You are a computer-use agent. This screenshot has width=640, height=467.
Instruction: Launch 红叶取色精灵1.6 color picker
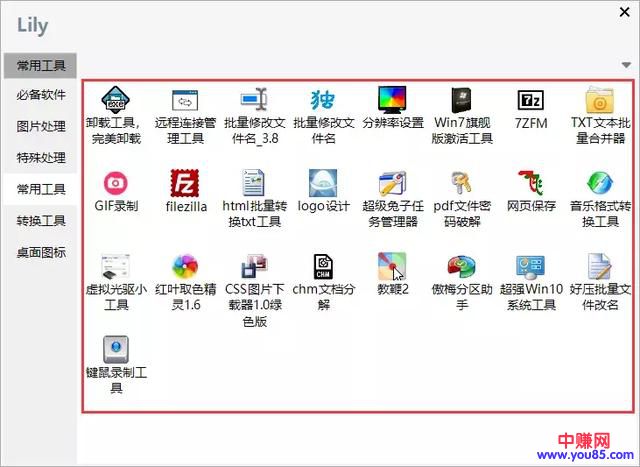[185, 266]
